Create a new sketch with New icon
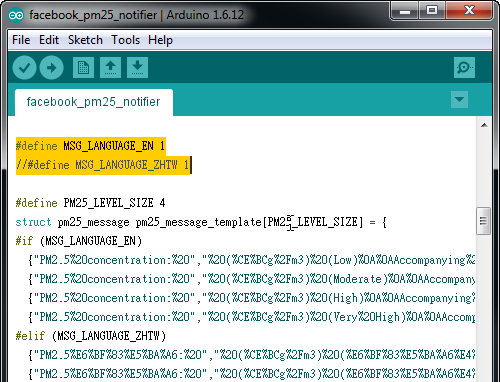This screenshot has height=382, width=500. click(x=83, y=68)
